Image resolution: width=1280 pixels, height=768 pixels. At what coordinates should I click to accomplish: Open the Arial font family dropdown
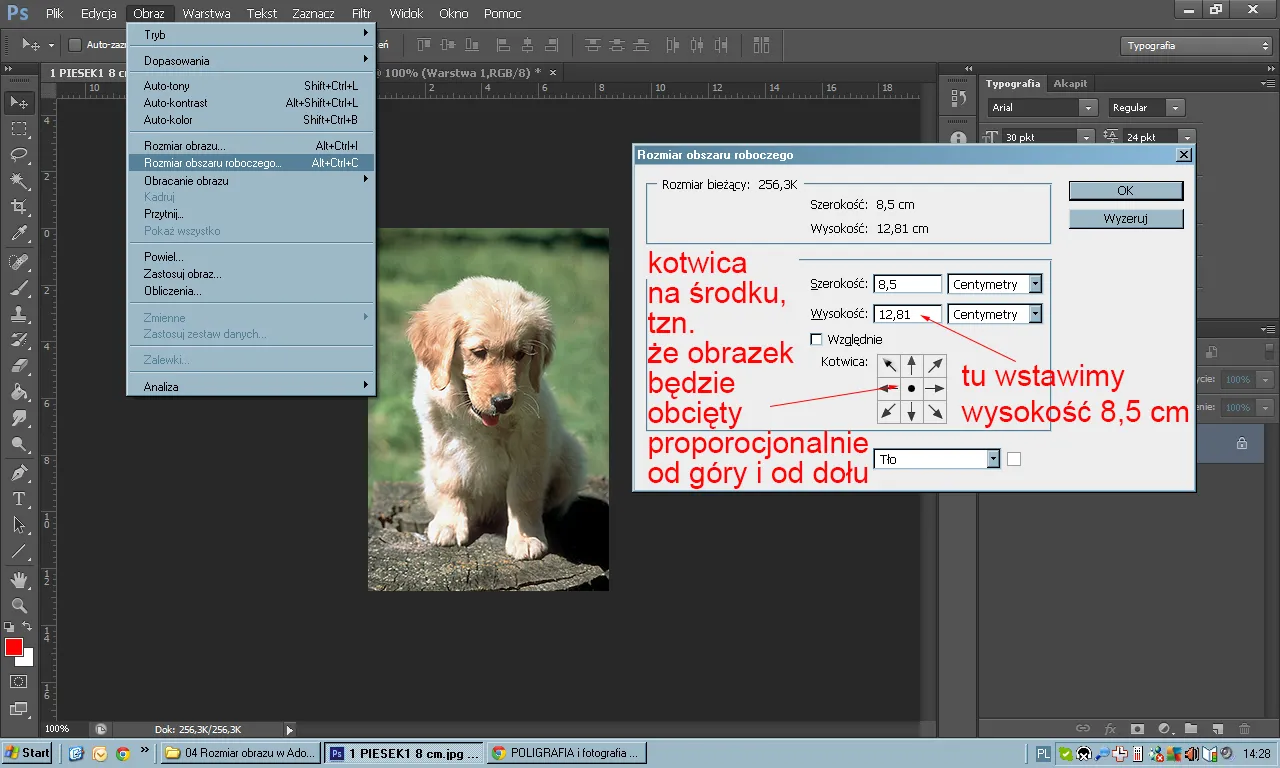point(1088,107)
